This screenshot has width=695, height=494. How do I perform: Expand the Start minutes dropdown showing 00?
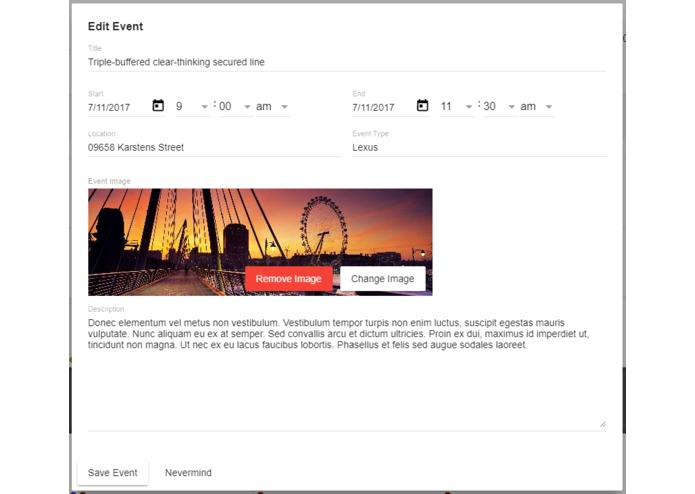[x=235, y=106]
